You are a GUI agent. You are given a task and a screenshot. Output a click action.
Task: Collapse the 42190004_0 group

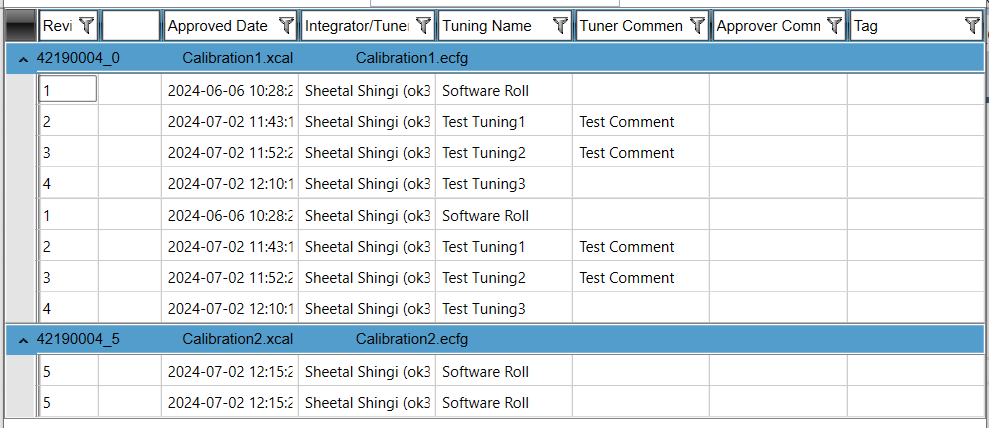click(x=22, y=58)
